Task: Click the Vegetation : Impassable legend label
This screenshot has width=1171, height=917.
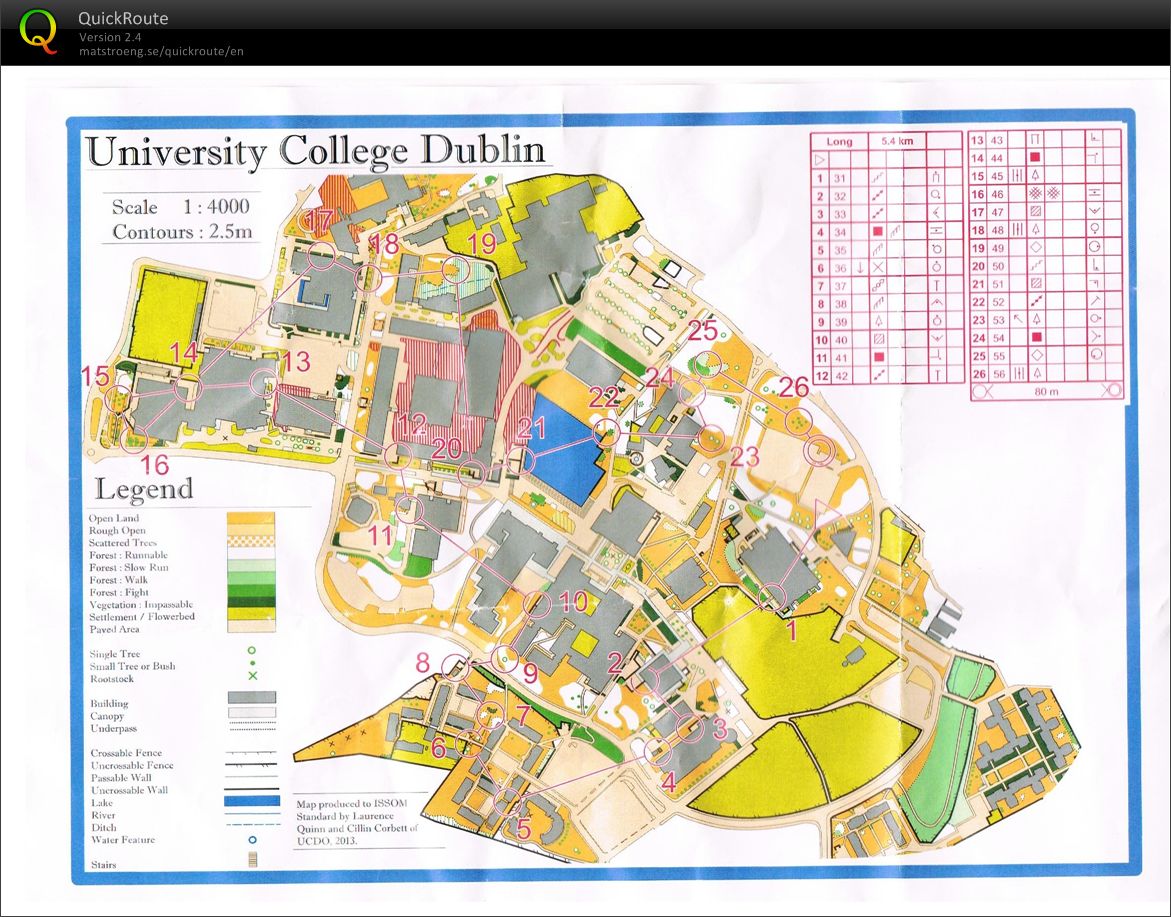Action: (x=141, y=604)
